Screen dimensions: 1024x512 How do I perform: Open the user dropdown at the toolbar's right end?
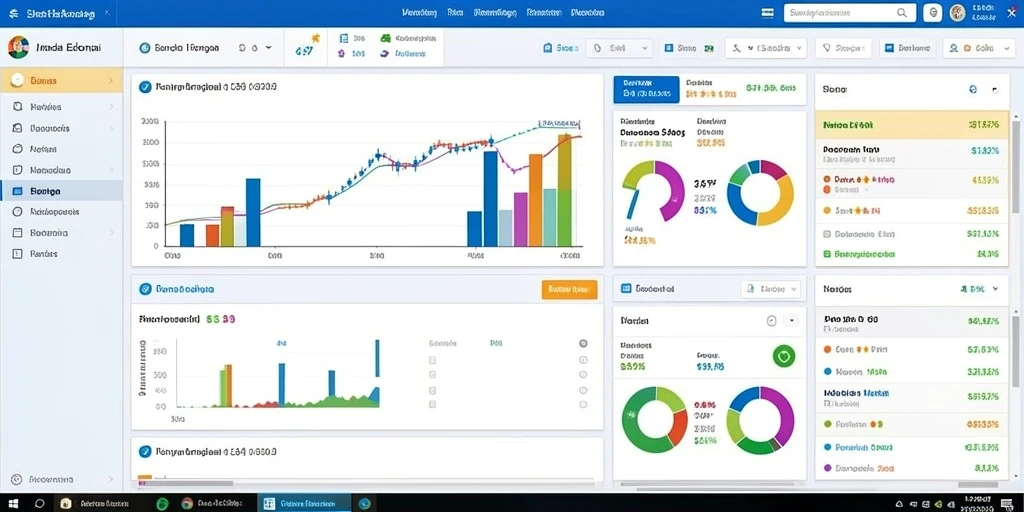click(x=978, y=48)
